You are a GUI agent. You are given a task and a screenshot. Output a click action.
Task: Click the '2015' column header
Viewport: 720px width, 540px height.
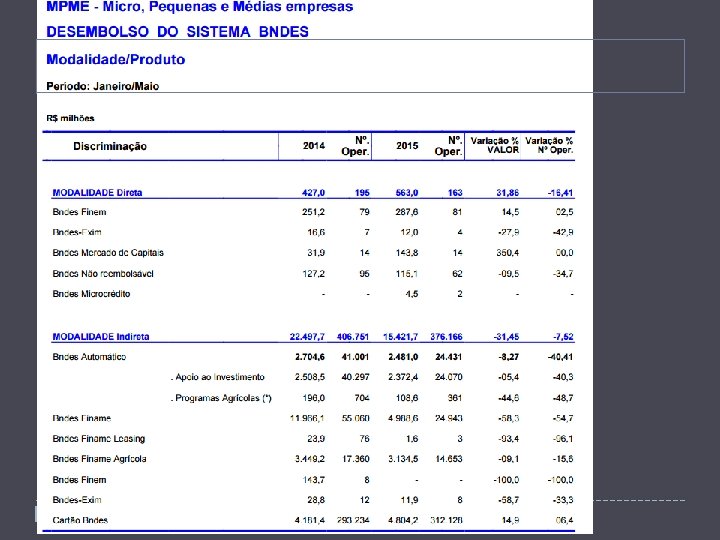(x=407, y=146)
